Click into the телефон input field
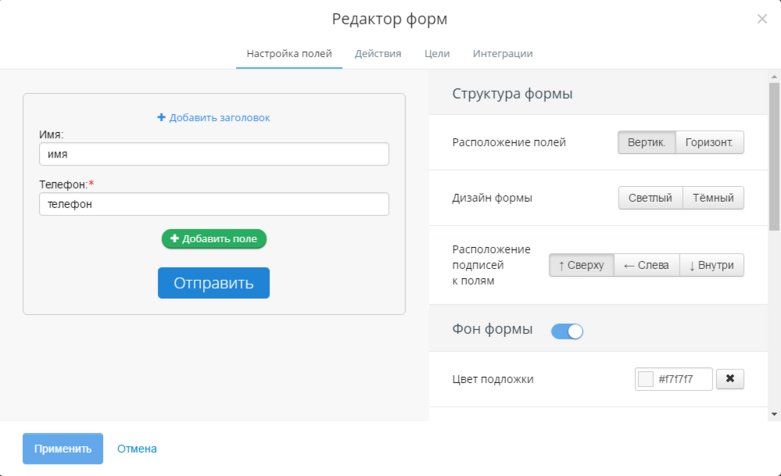This screenshot has width=781, height=476. (x=214, y=204)
